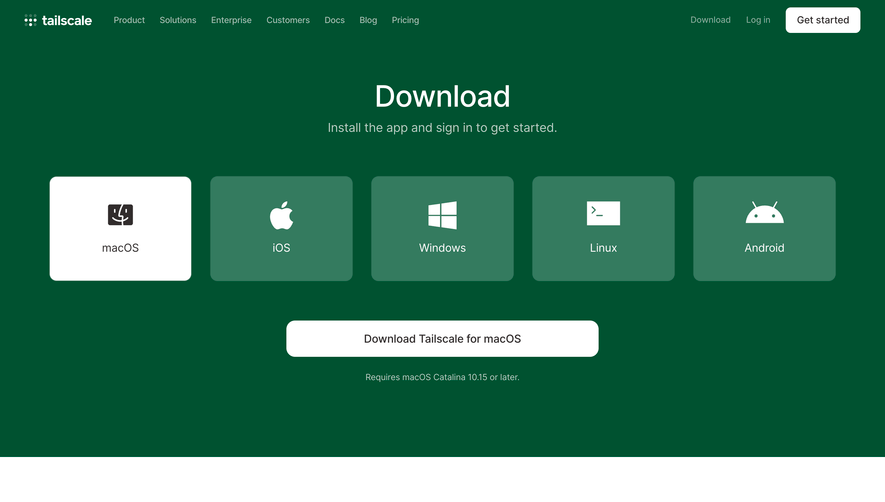Select the Android platform label
This screenshot has height=502, width=885.
[764, 248]
